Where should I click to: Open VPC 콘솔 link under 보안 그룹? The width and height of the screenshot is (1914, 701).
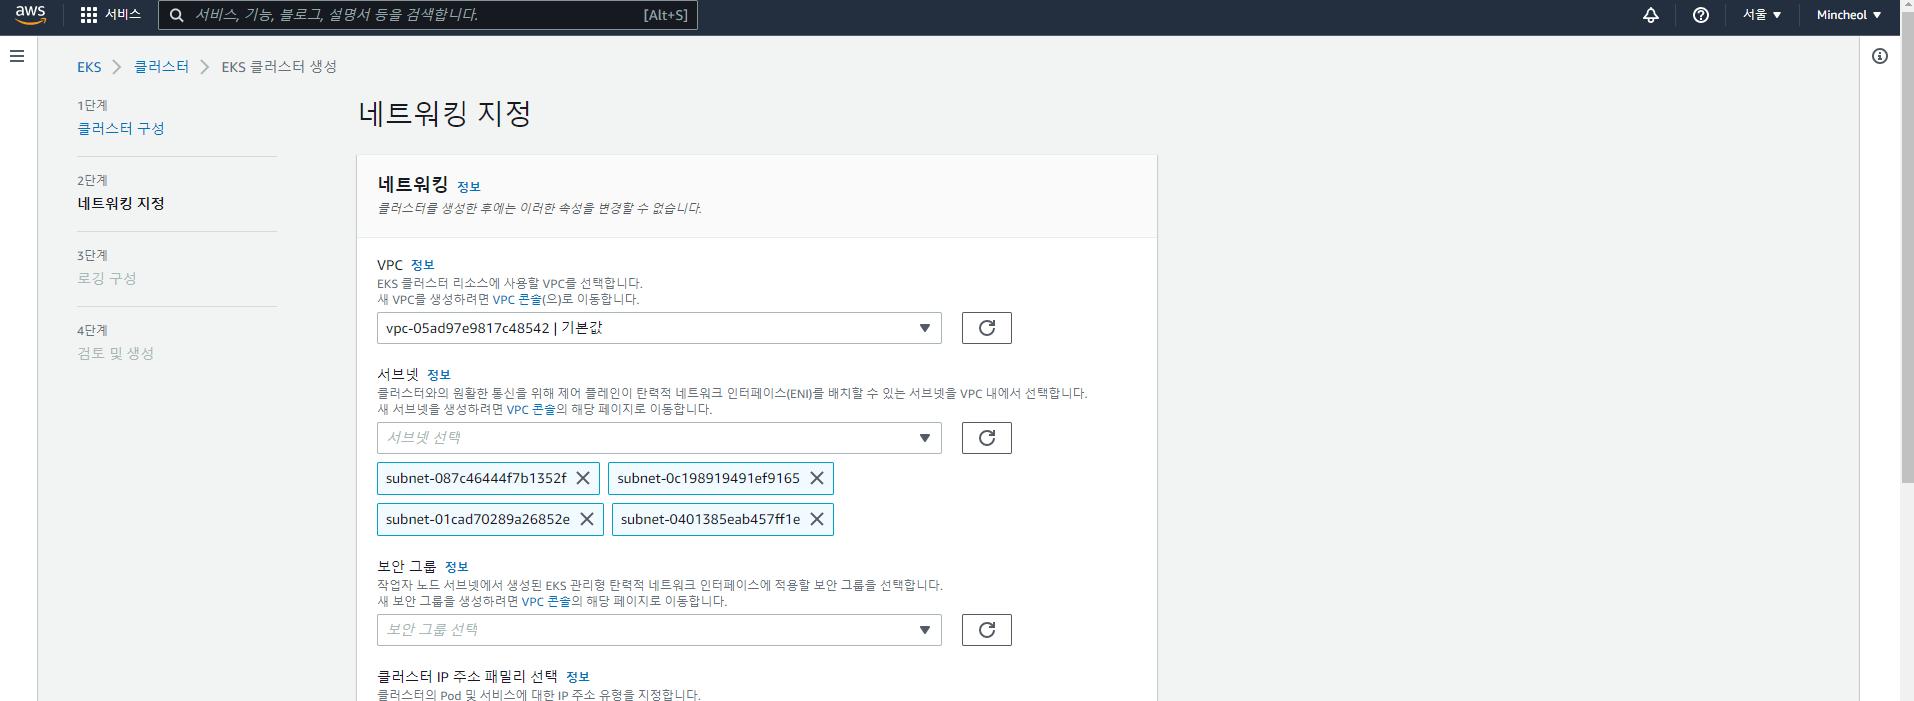[x=546, y=601]
